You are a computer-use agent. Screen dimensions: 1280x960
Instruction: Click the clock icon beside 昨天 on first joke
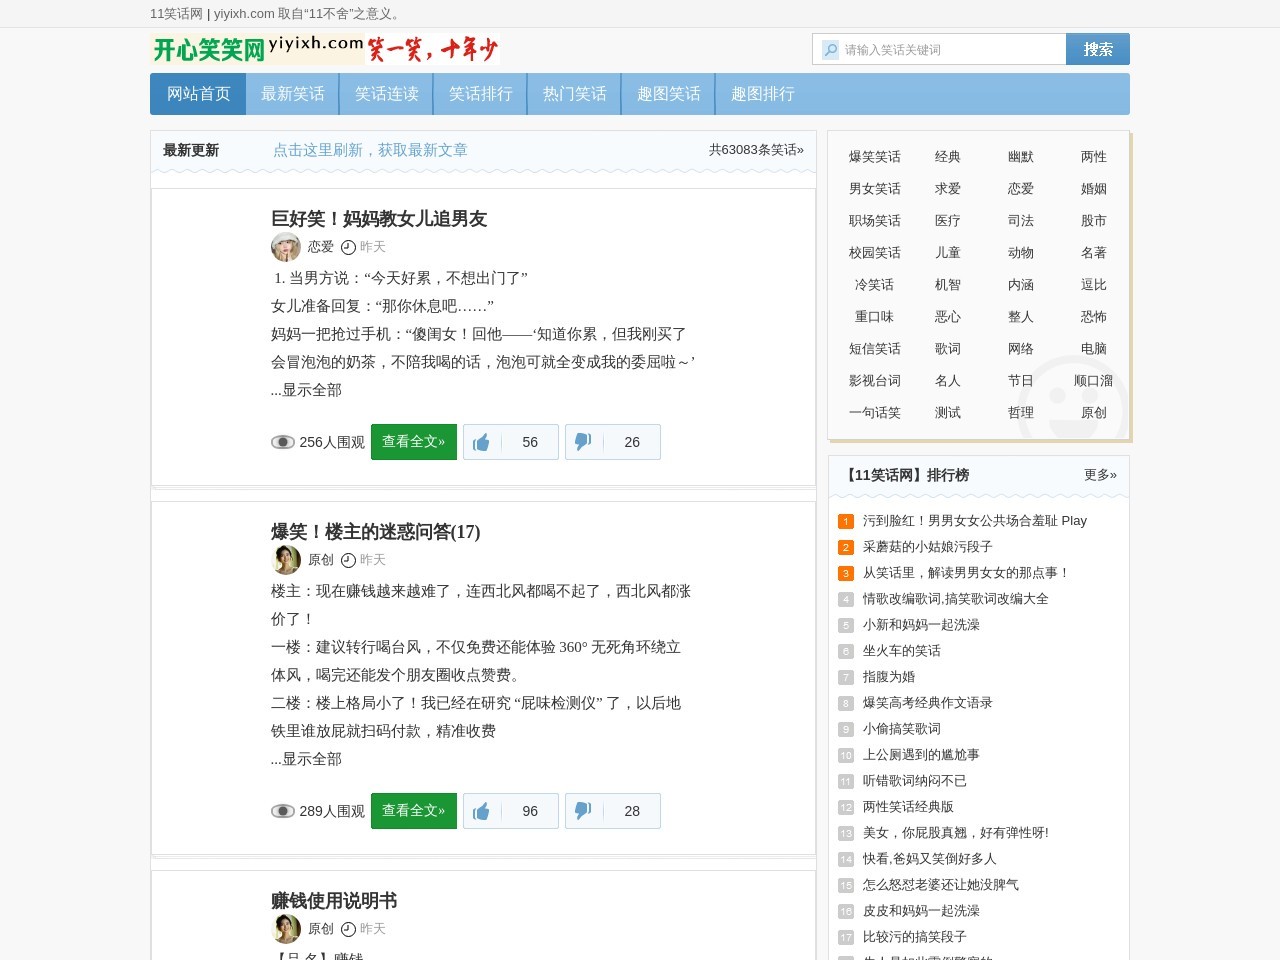coord(348,247)
